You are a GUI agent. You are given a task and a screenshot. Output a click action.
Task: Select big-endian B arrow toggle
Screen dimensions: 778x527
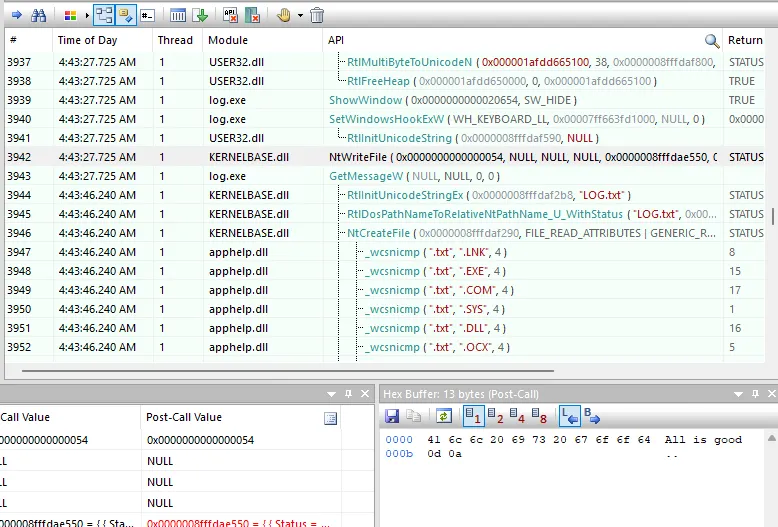[591, 416]
